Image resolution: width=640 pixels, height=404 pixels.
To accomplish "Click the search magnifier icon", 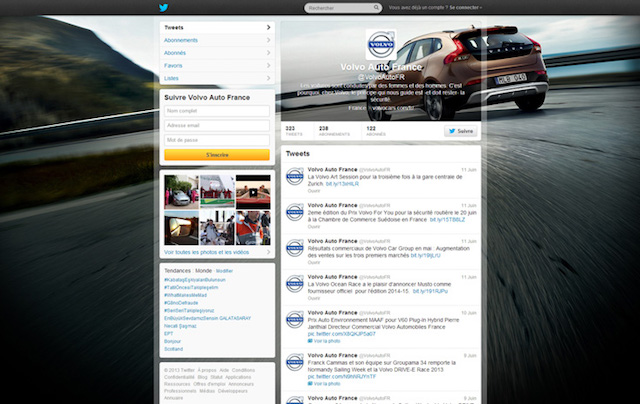I will [376, 7].
